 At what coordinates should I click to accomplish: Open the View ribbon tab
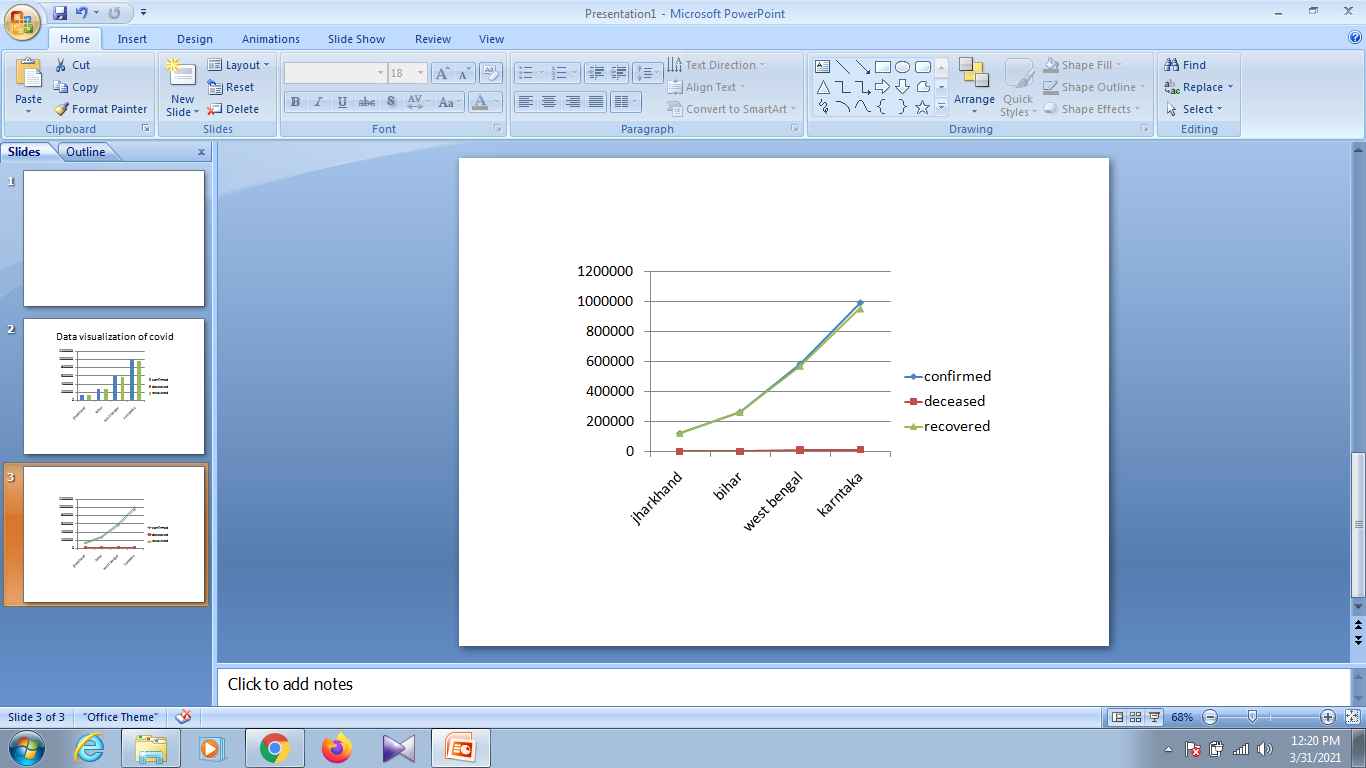(x=491, y=39)
